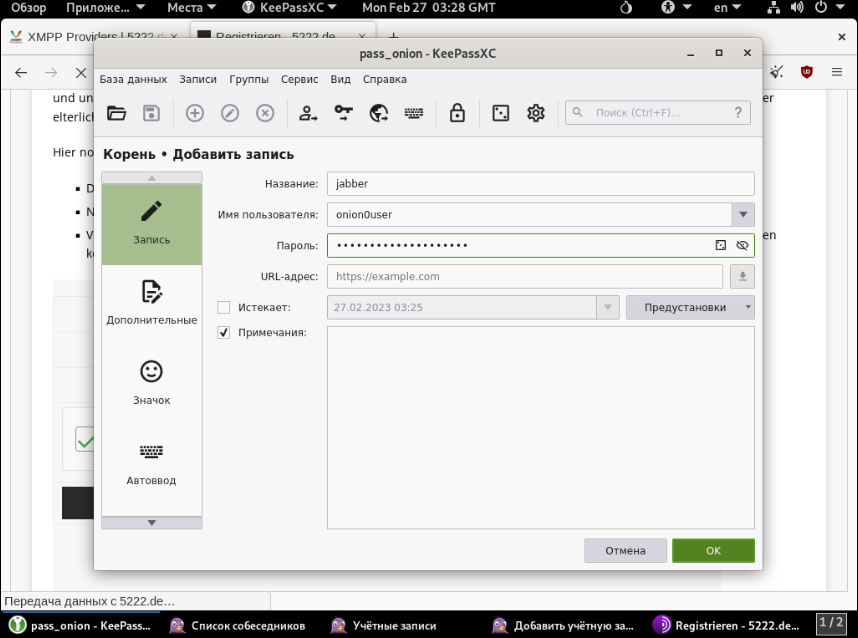Click the copy username toolbar icon

pyautogui.click(x=308, y=113)
